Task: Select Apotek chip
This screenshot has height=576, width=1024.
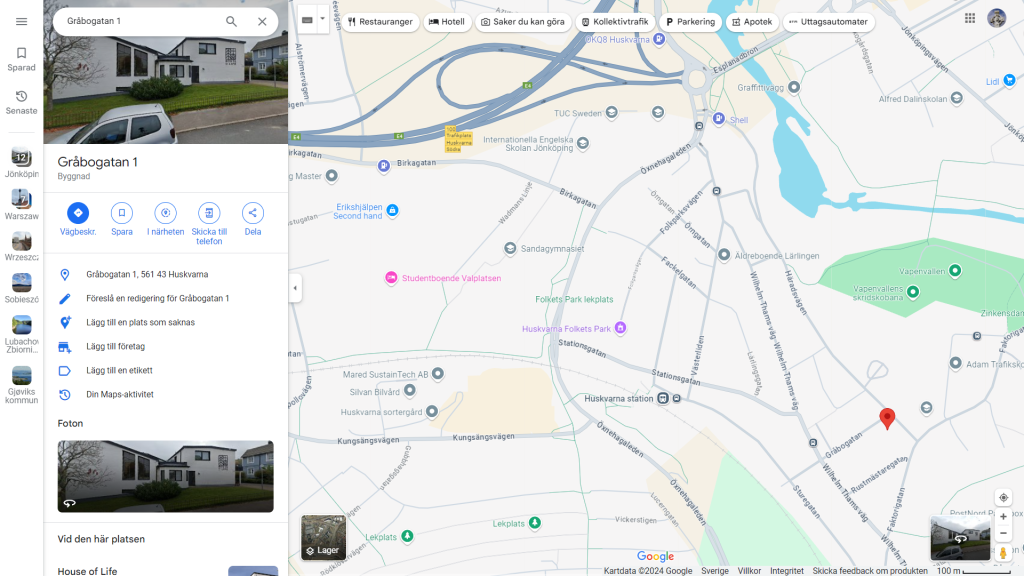Action: [752, 22]
